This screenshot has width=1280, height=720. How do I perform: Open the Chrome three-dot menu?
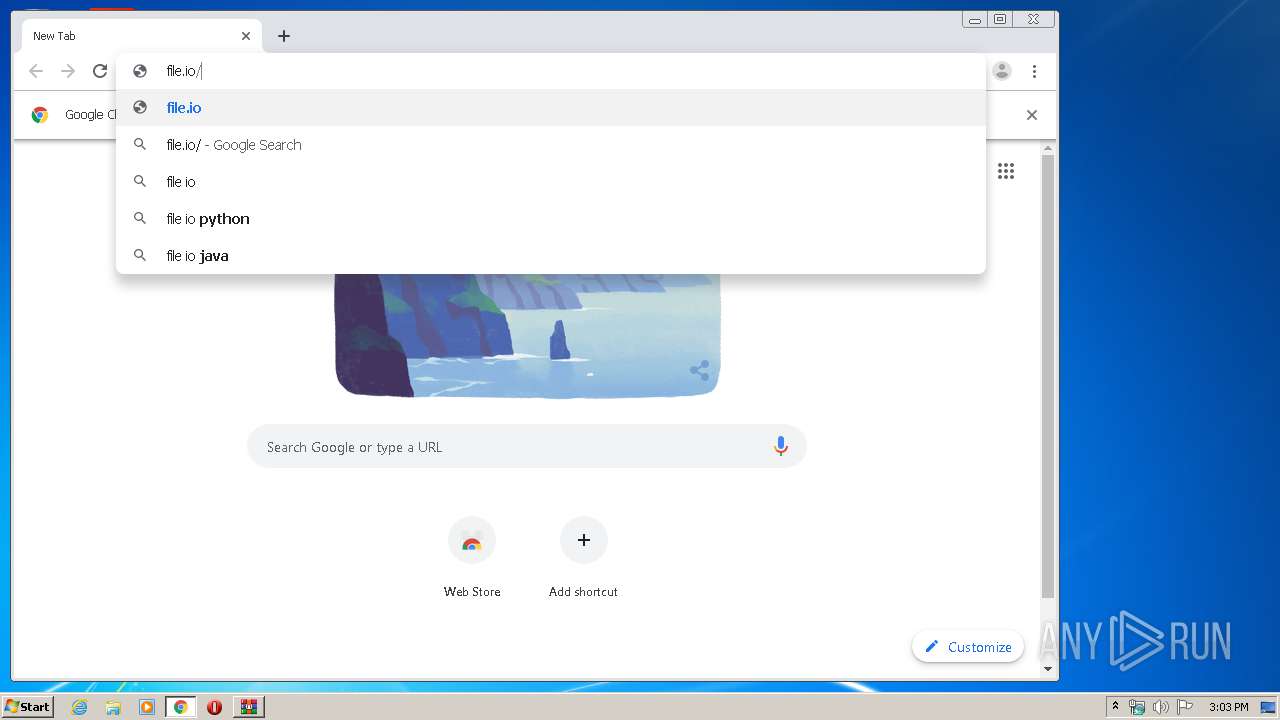1034,71
